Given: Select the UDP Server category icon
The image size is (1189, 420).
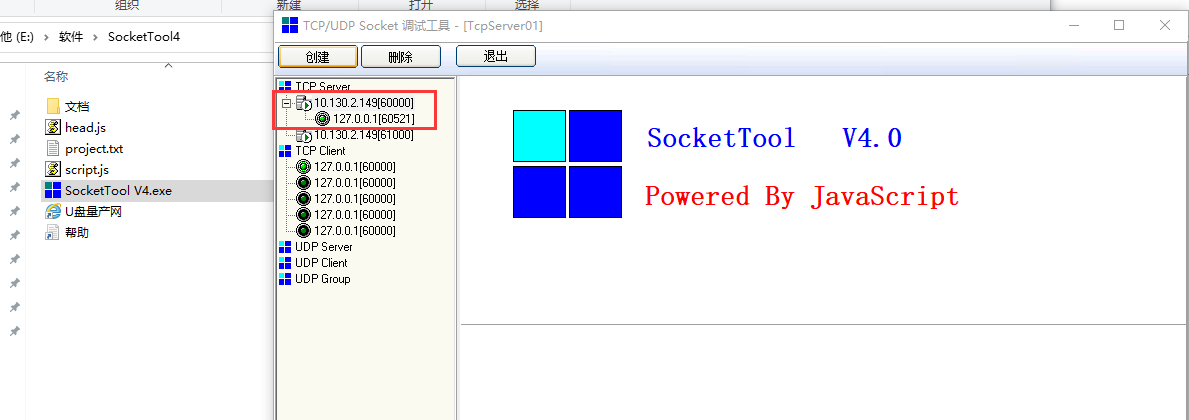Looking at the screenshot, I should point(285,247).
